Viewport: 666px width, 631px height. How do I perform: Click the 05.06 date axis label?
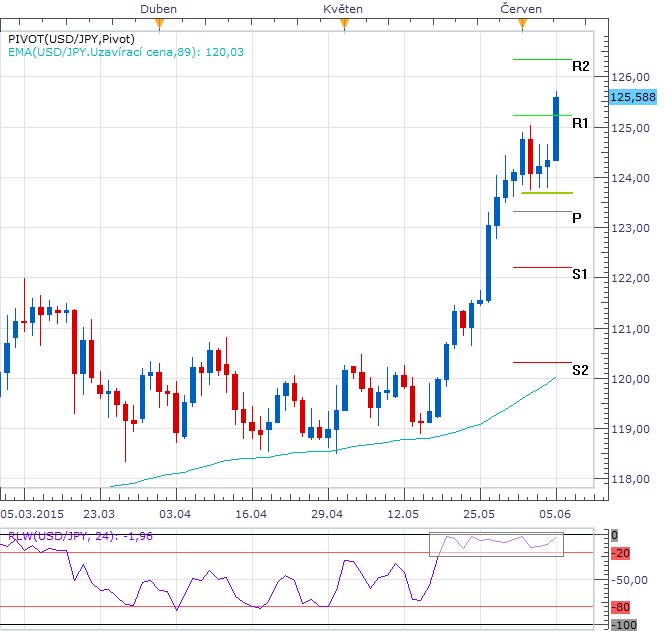(x=555, y=514)
